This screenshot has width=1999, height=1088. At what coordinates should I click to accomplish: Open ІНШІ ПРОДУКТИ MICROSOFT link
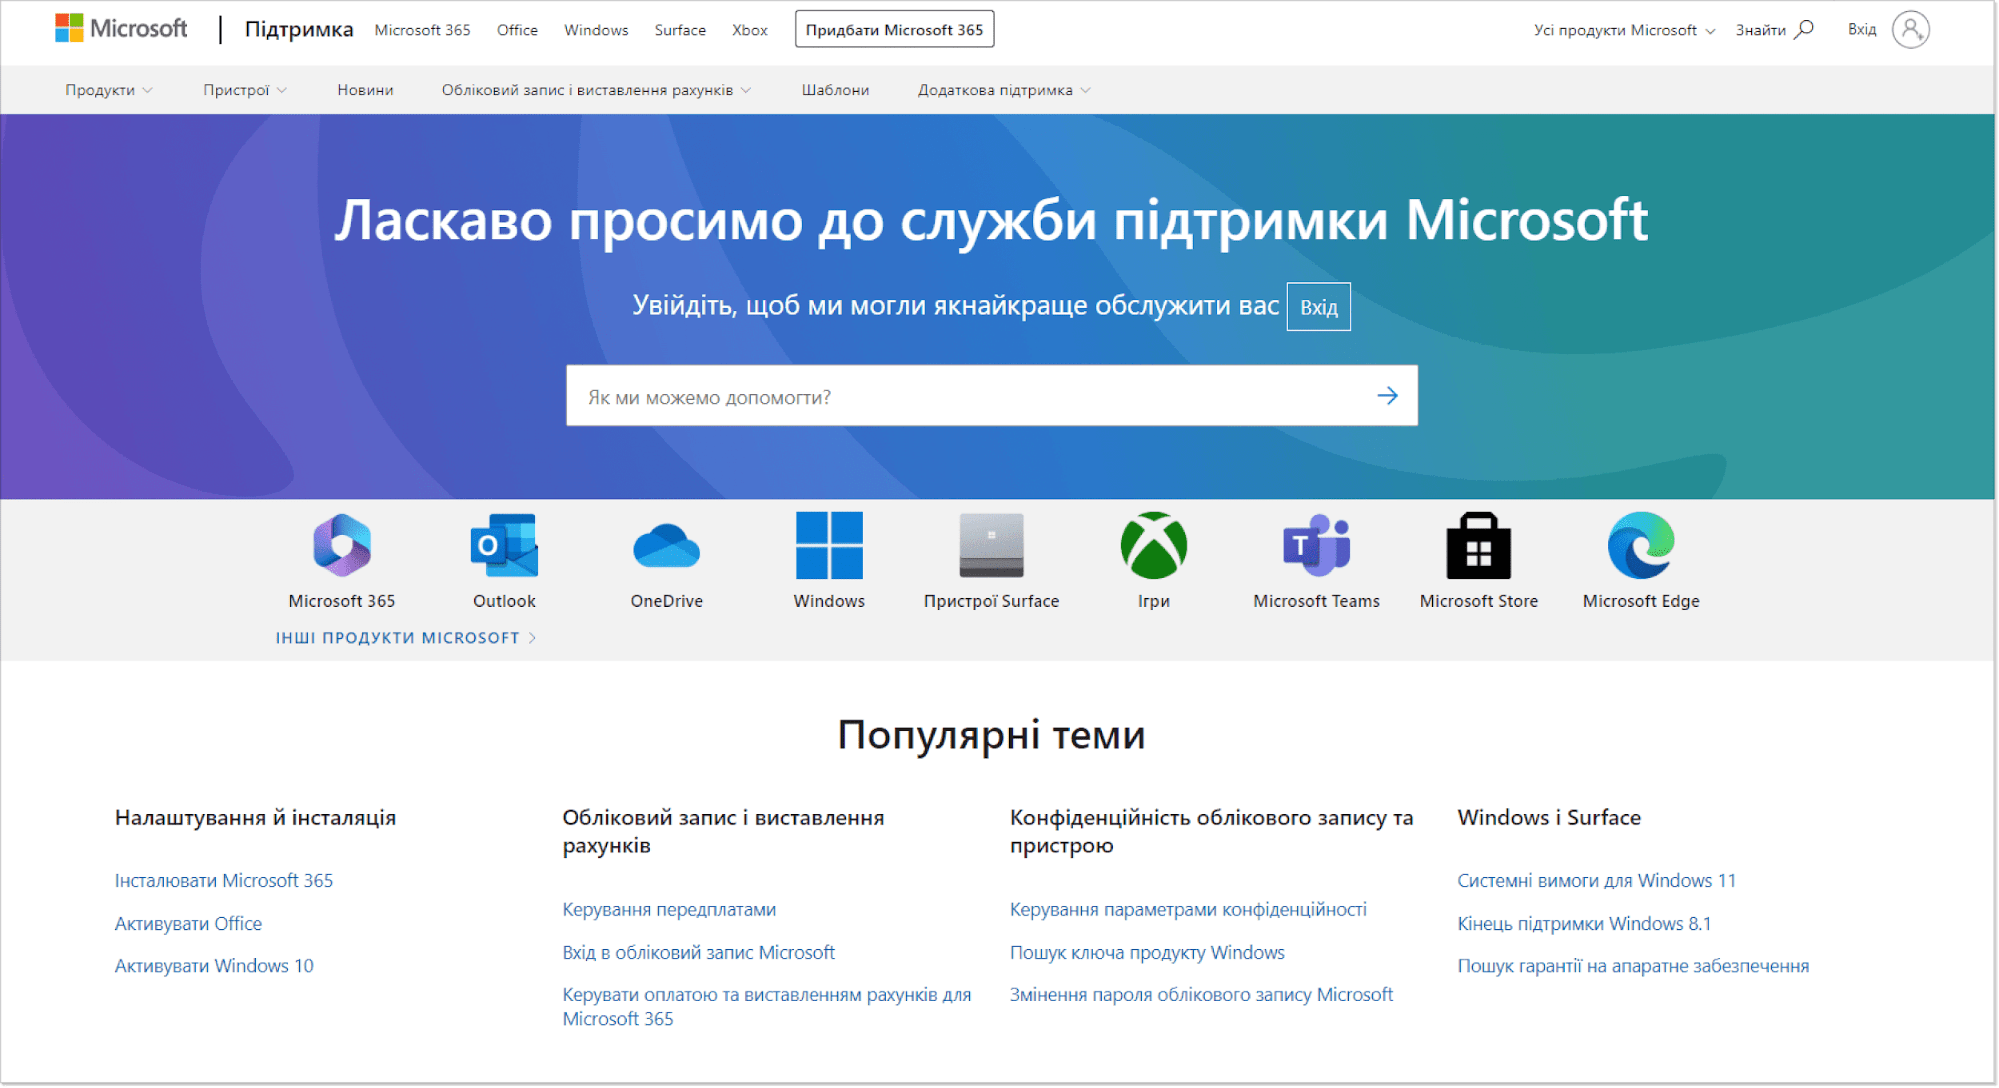[406, 638]
